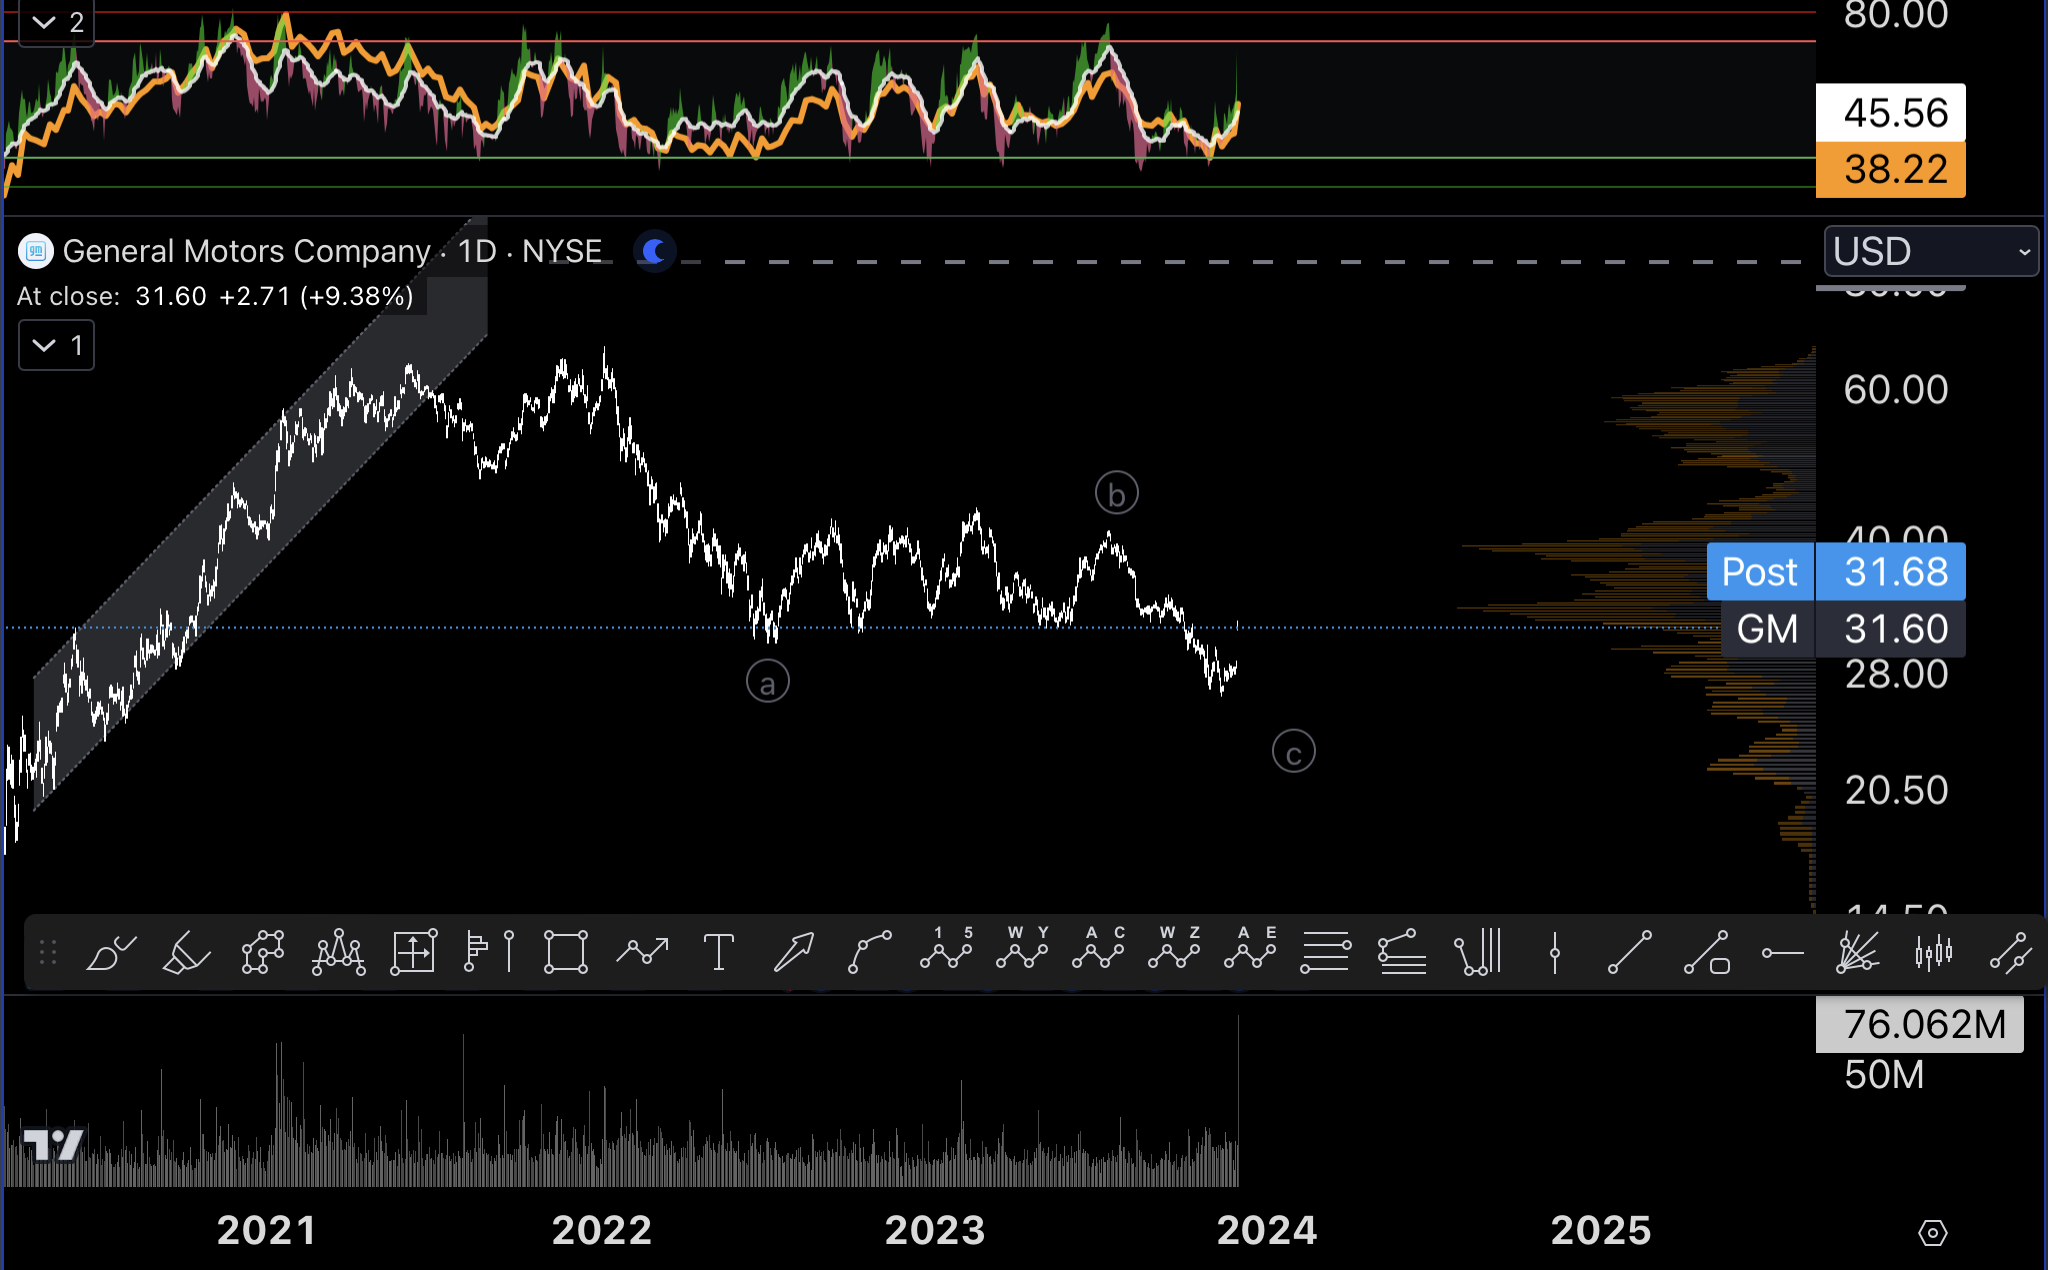Grab the drawing toolbar drag handle
The width and height of the screenshot is (2048, 1270).
(x=47, y=952)
